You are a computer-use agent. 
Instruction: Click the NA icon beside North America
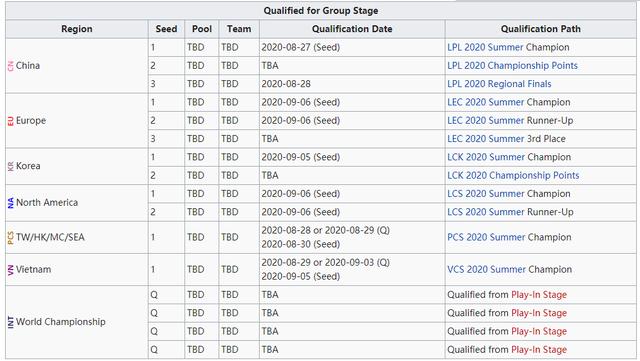click(11, 203)
